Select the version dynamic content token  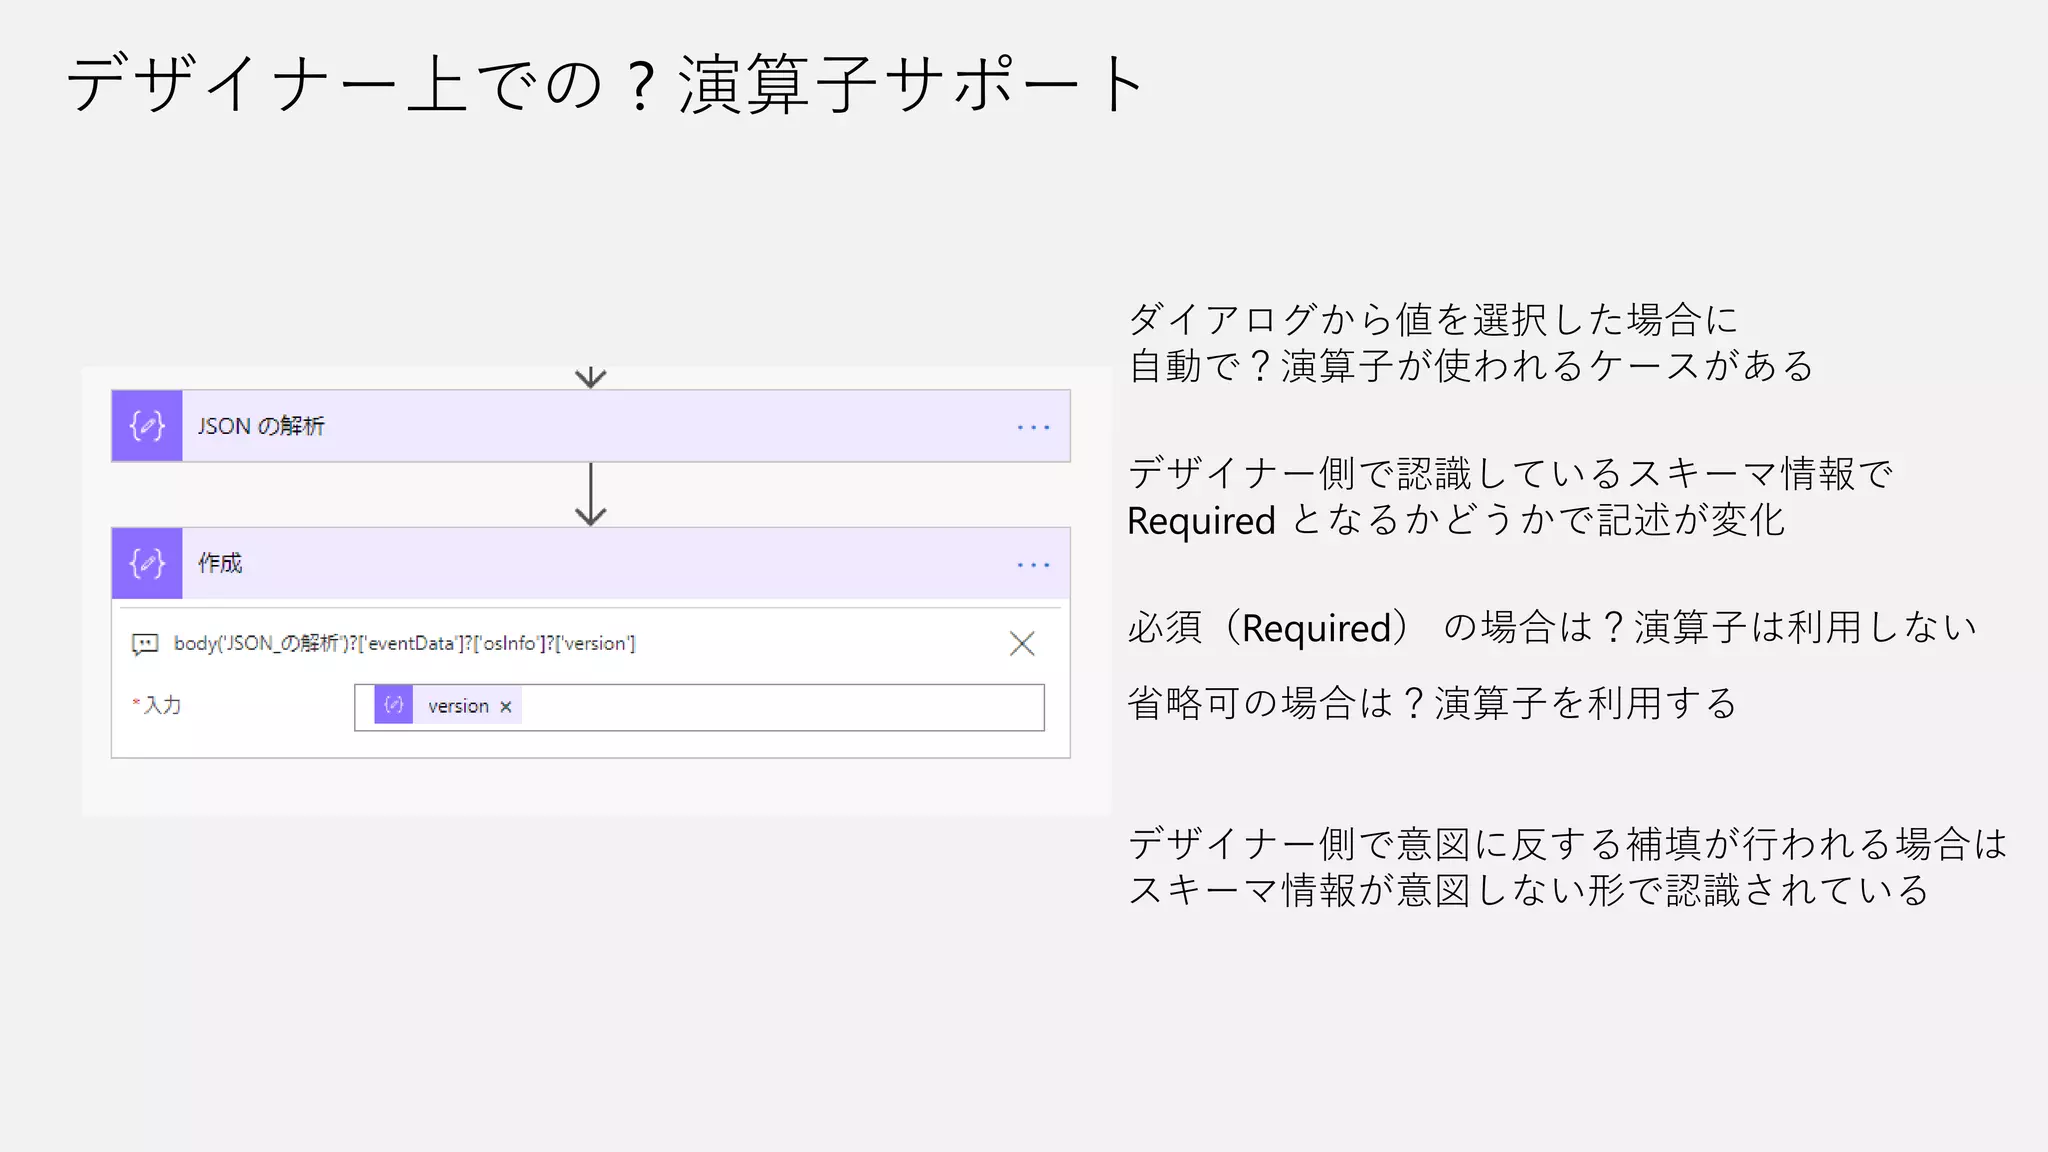(458, 706)
